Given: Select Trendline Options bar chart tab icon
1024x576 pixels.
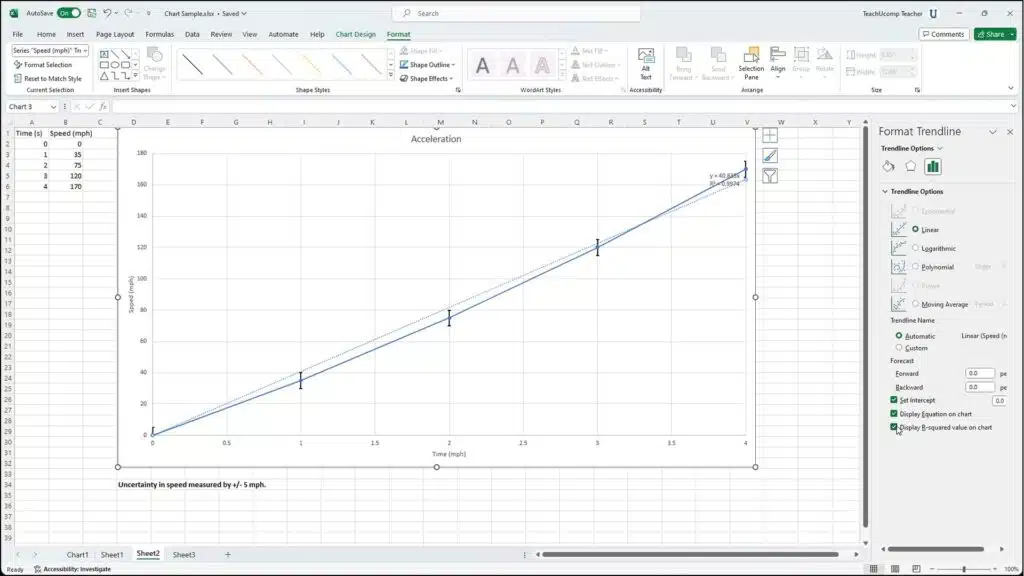Looking at the screenshot, I should [933, 167].
